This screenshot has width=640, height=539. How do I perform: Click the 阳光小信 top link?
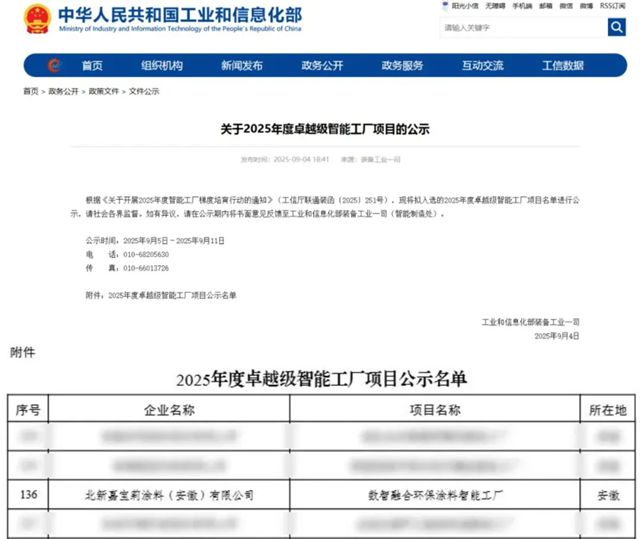(x=465, y=6)
